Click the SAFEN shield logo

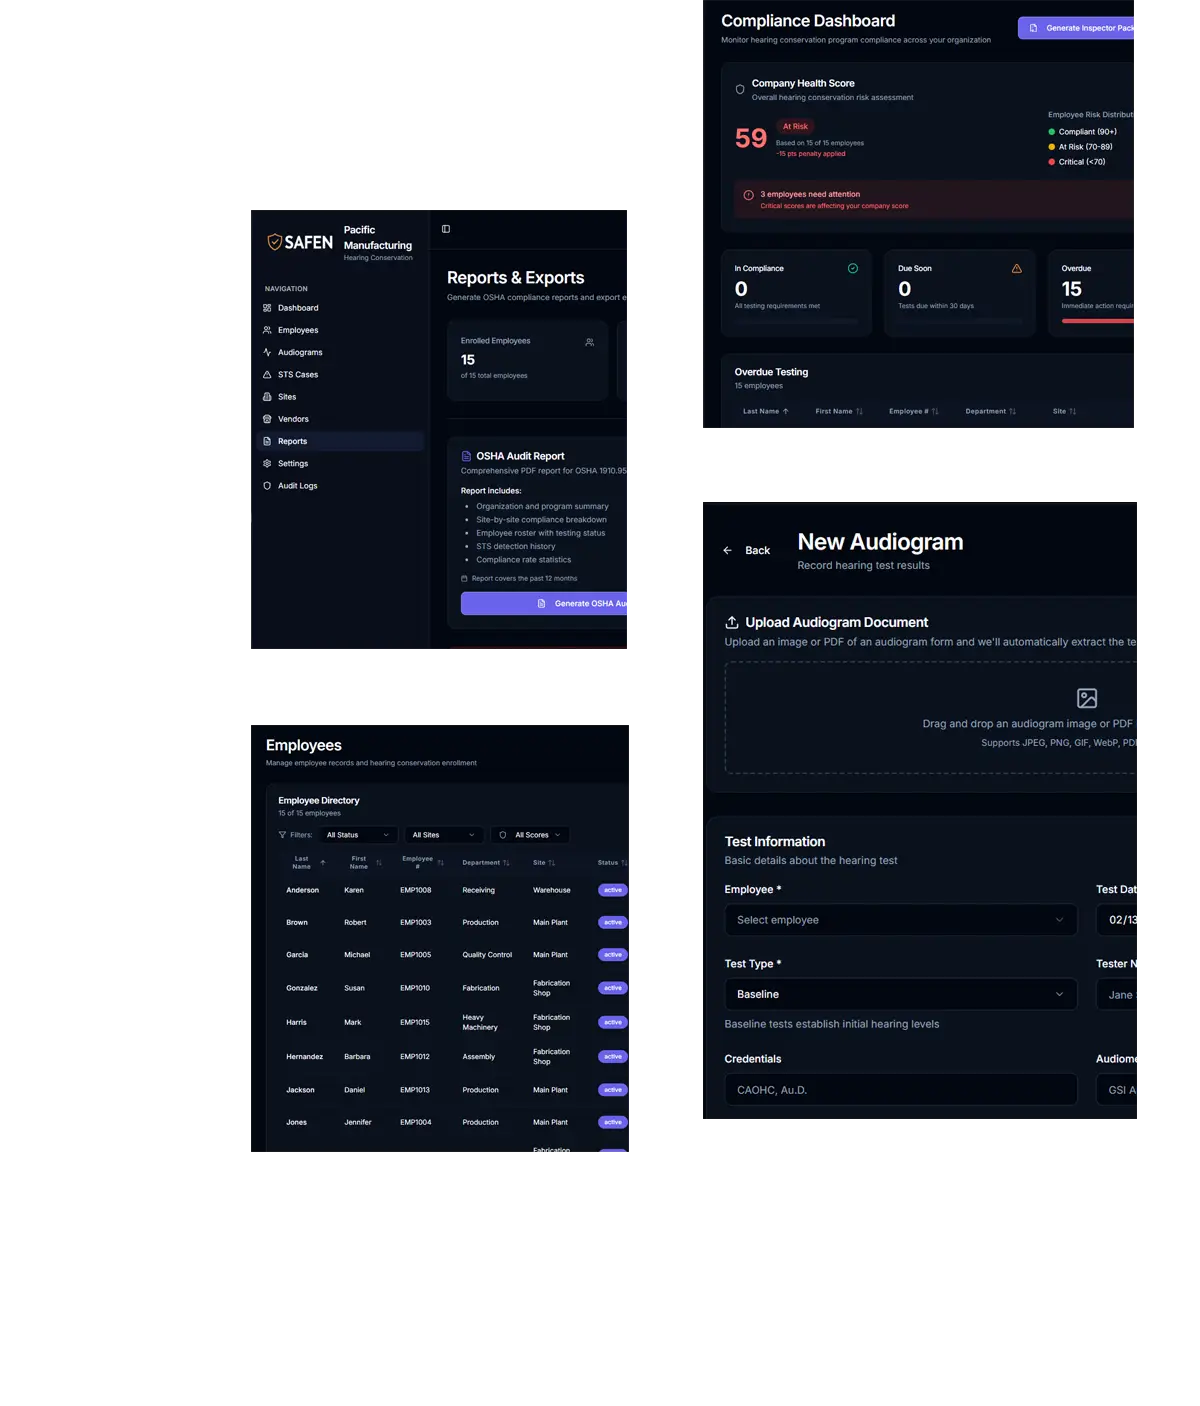click(275, 242)
